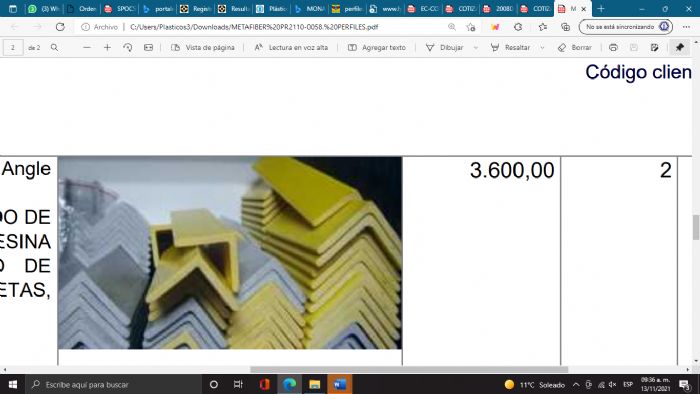Click the colorful extension icon
This screenshot has height=394, width=700.
(x=495, y=27)
